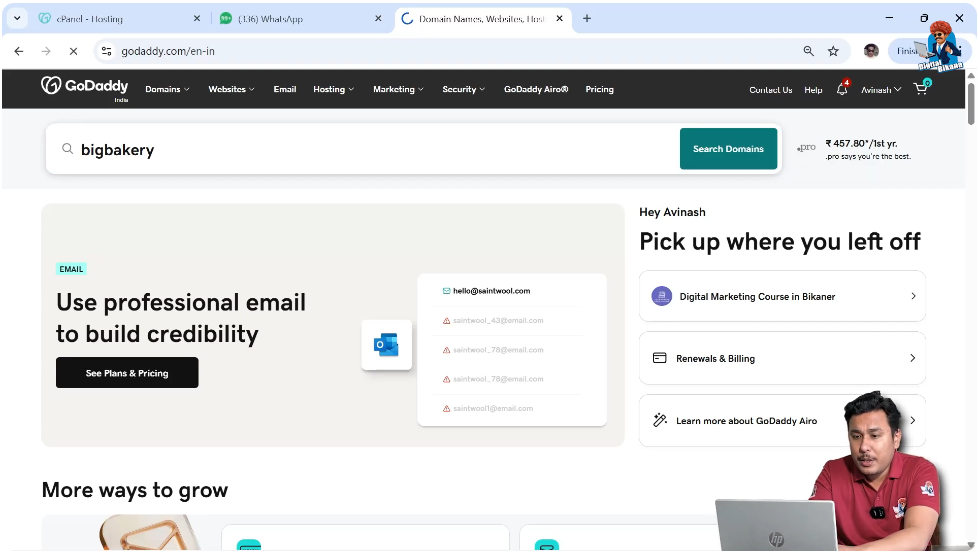Open the Contact Us link
Viewport: 978px width, 554px height.
pos(770,90)
